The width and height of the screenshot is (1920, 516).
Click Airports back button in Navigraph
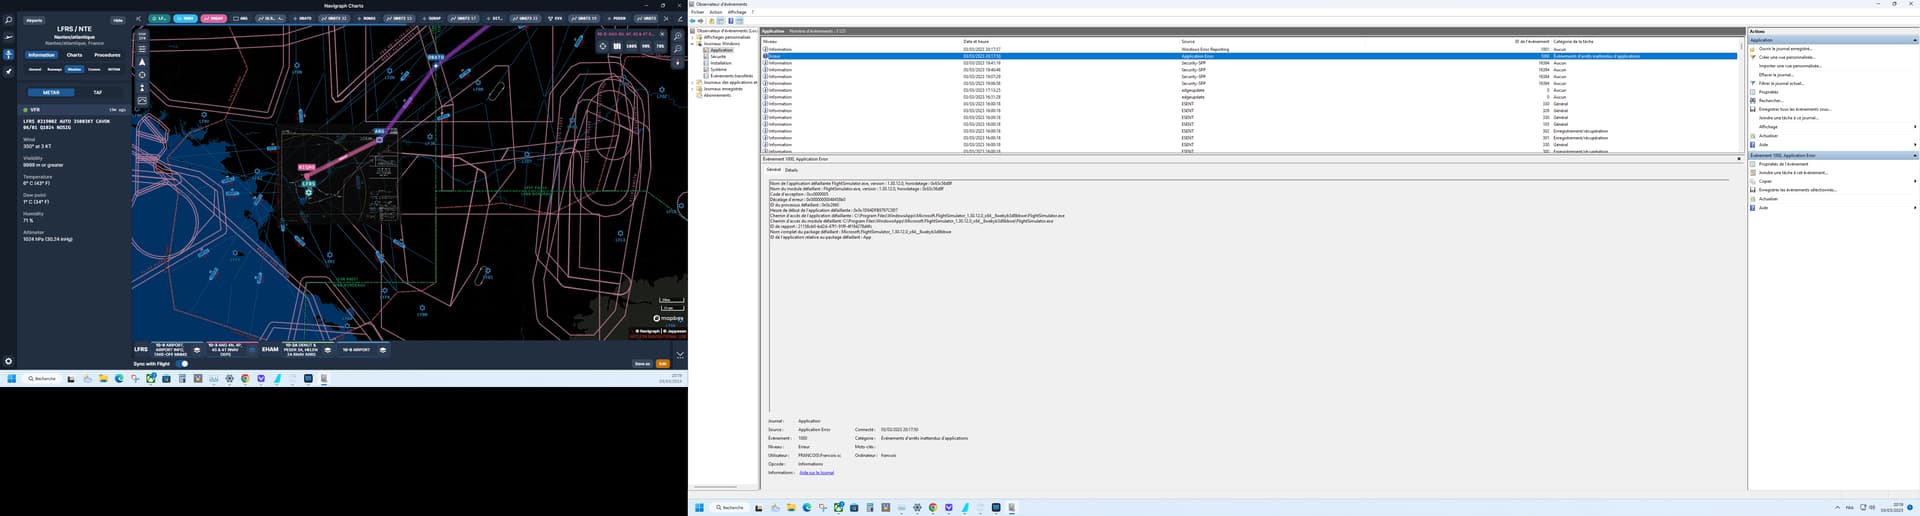tap(34, 20)
